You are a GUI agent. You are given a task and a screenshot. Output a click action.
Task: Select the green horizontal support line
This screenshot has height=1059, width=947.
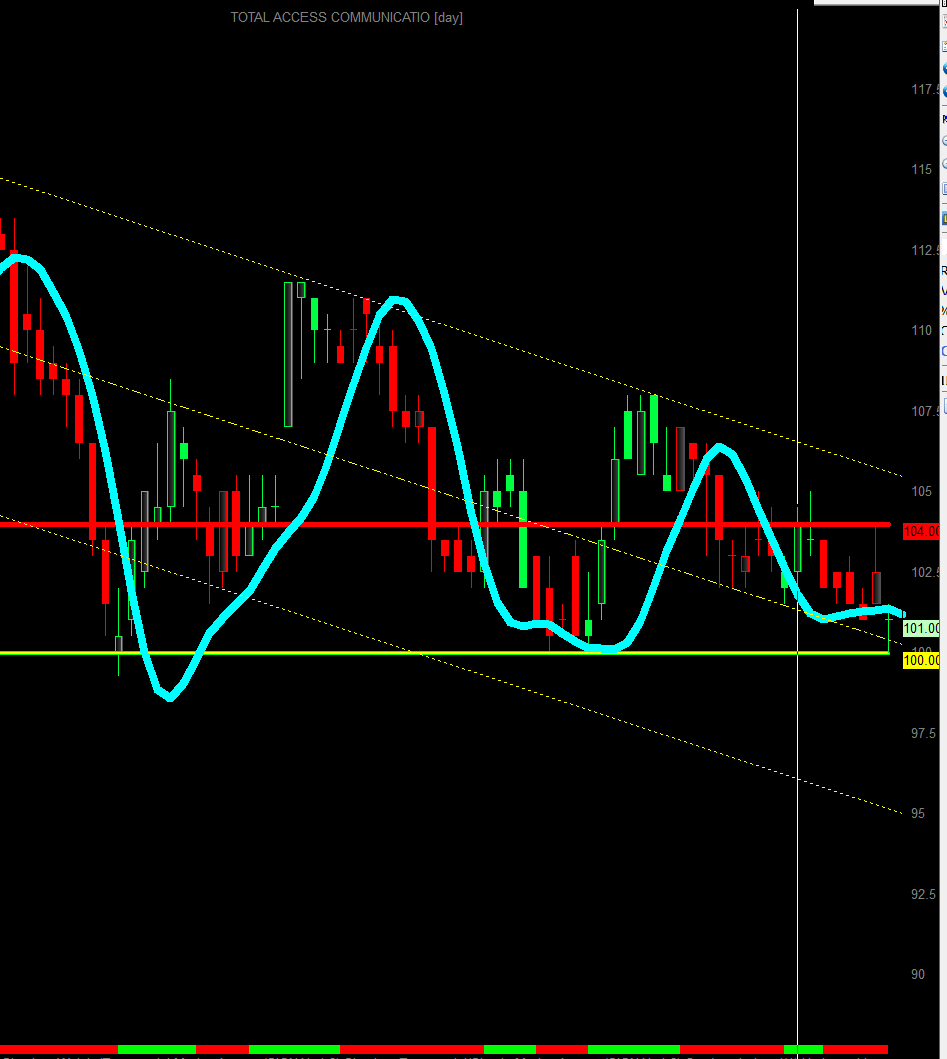(x=446, y=652)
